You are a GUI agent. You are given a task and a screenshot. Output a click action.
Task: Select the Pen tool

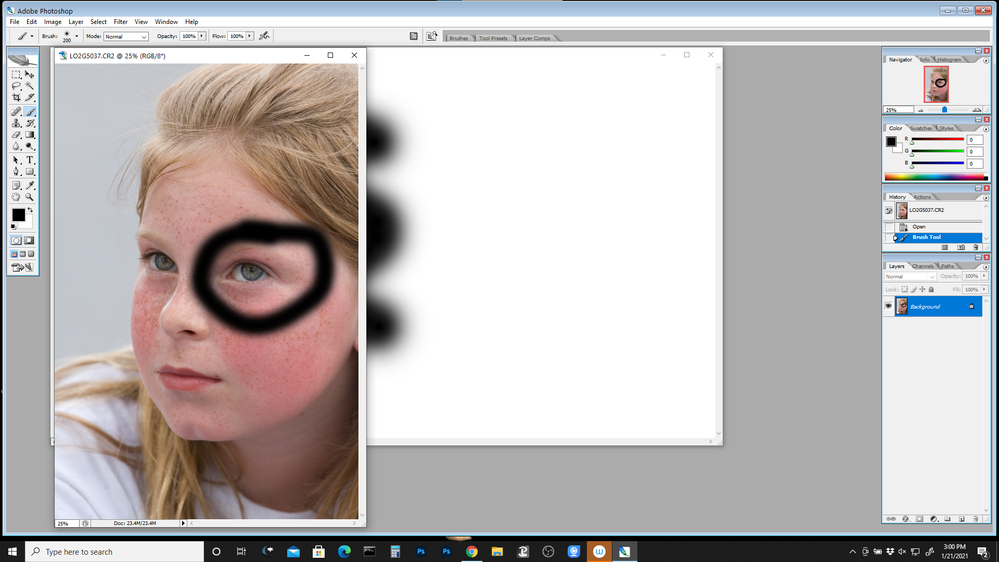16,171
